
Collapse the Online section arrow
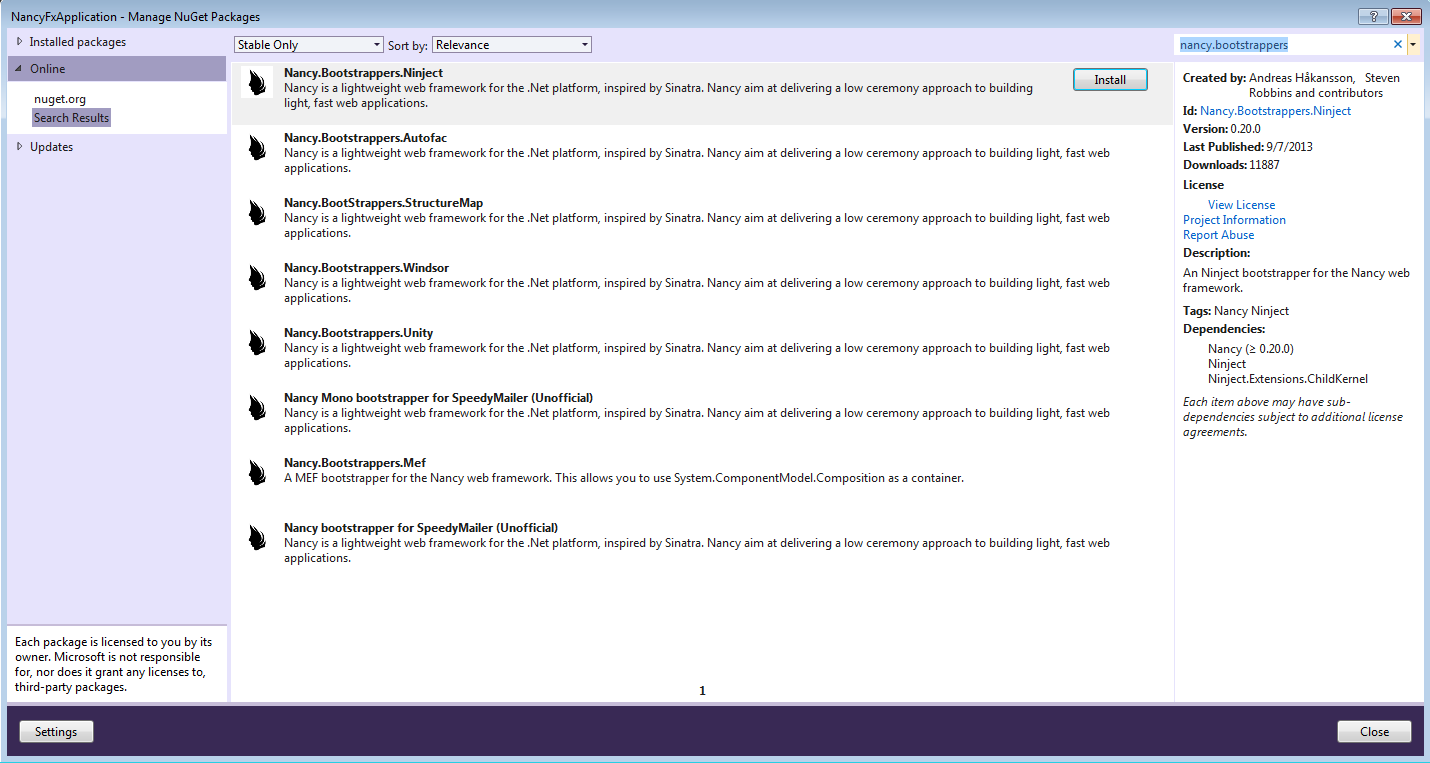click(19, 69)
